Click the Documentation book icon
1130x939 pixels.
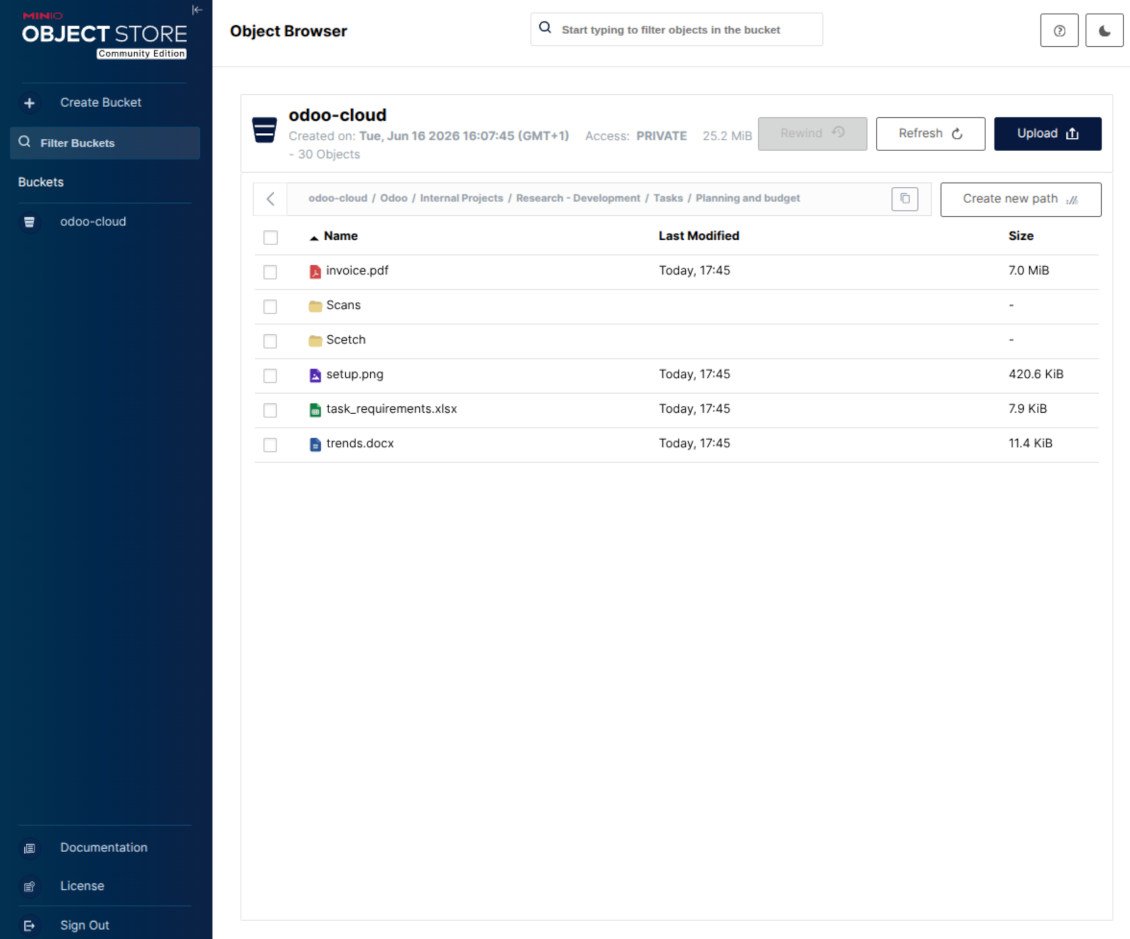point(30,848)
